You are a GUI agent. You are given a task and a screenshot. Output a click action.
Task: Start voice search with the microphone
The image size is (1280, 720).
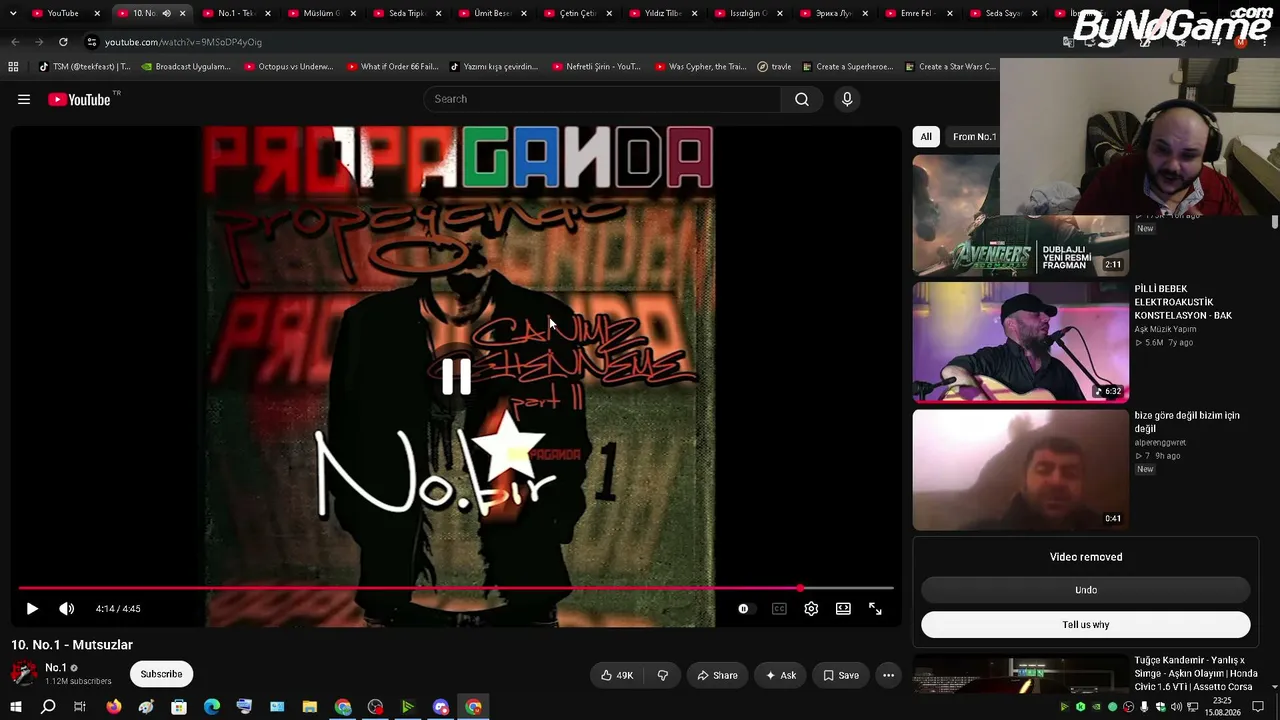[x=847, y=99]
